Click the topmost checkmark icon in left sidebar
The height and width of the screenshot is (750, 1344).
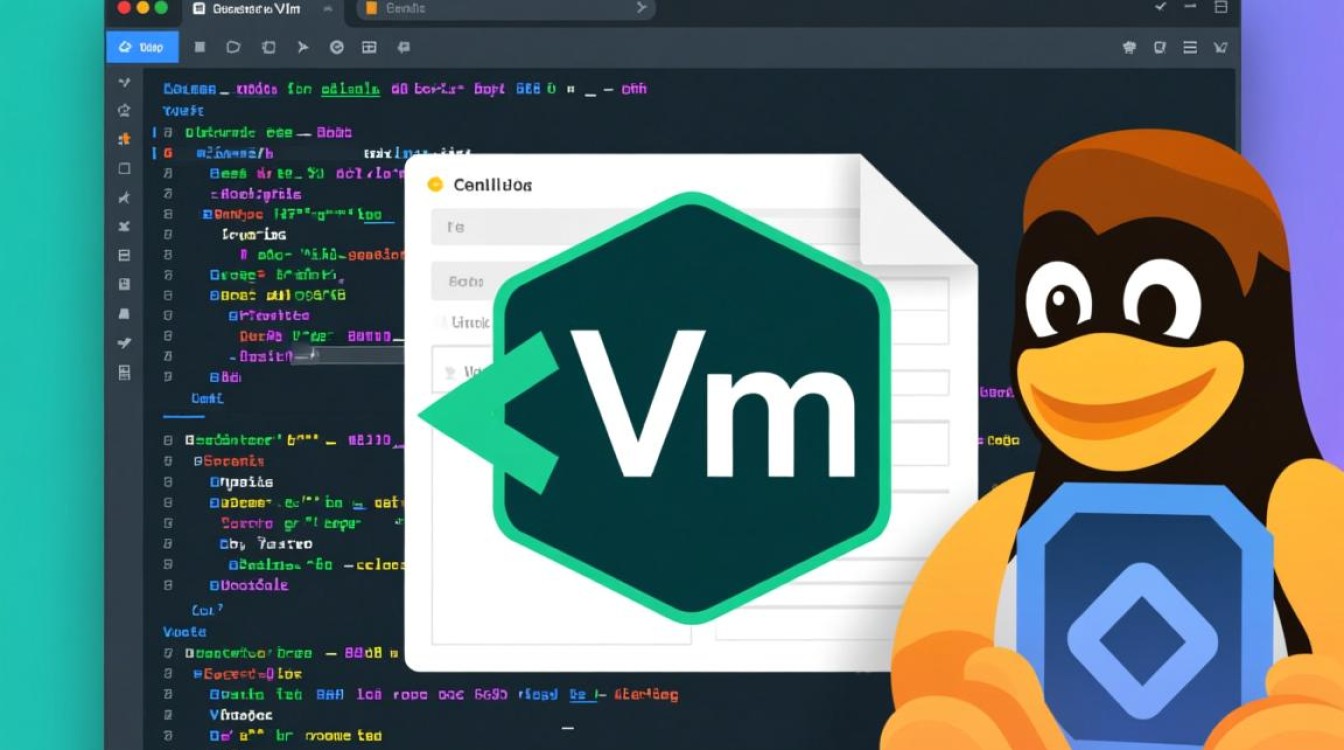point(124,82)
